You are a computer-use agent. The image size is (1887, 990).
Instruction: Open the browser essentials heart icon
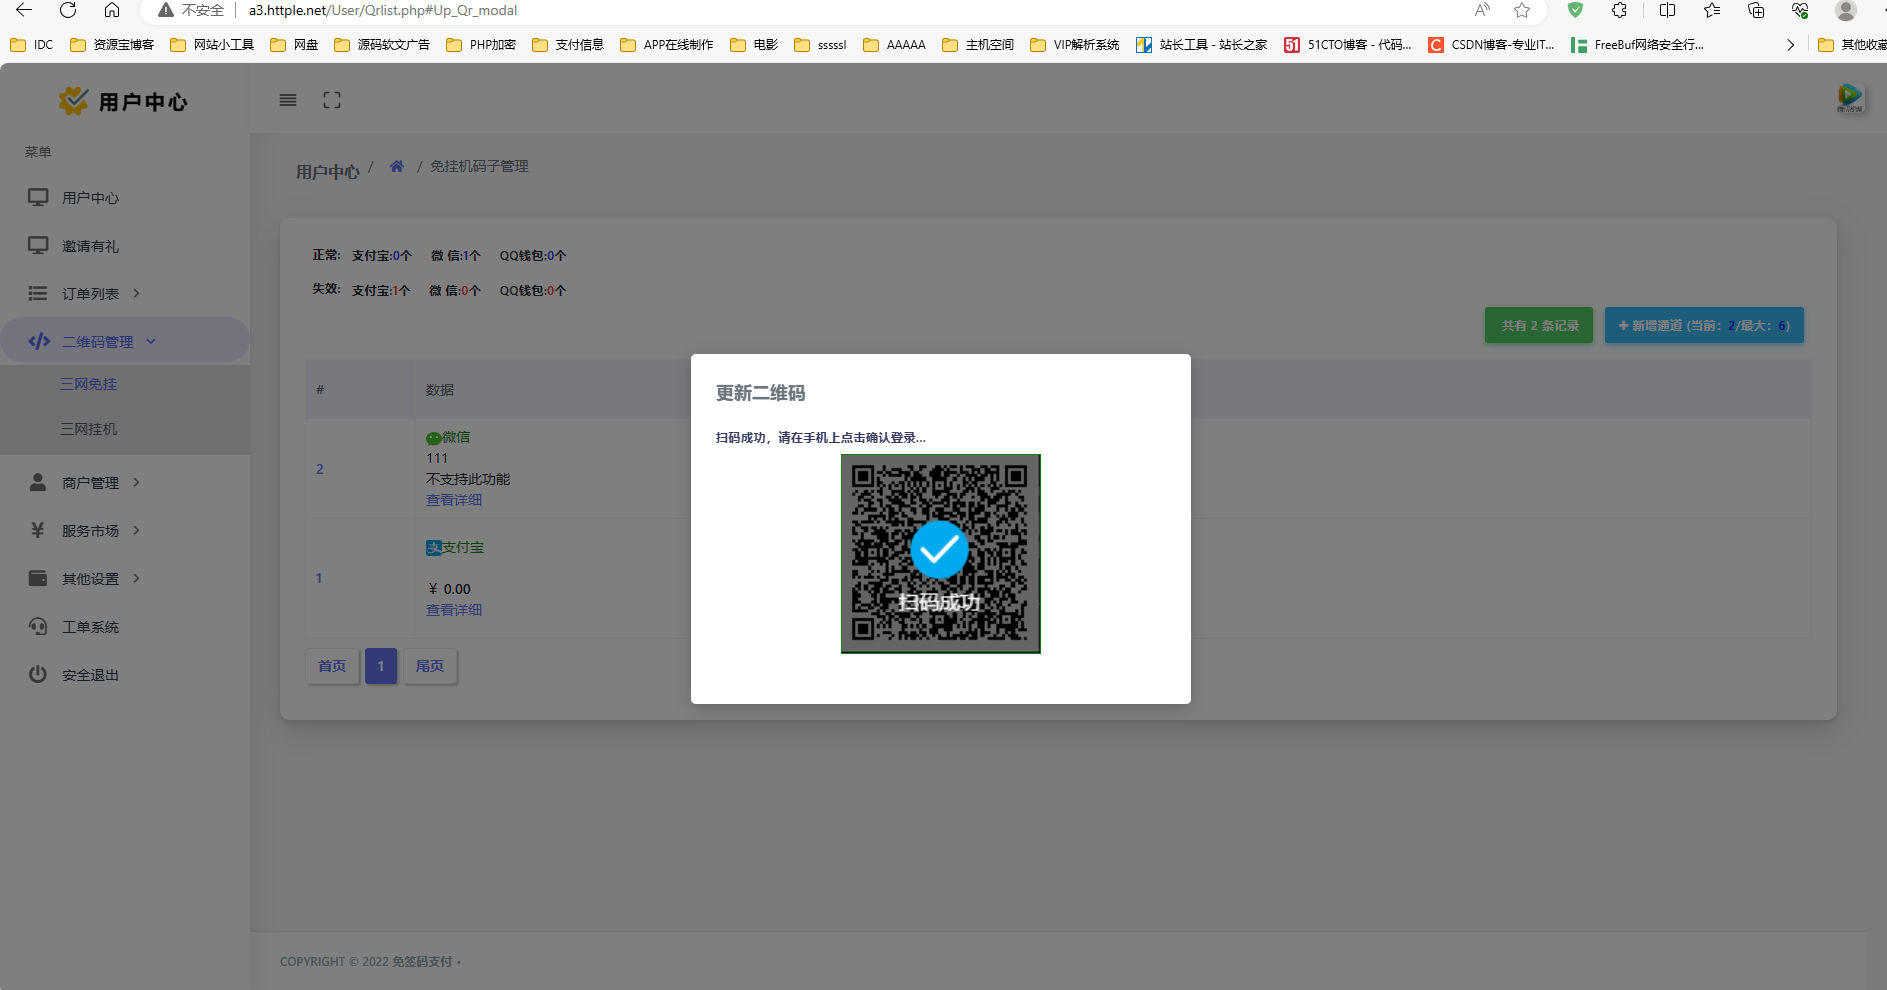1800,10
